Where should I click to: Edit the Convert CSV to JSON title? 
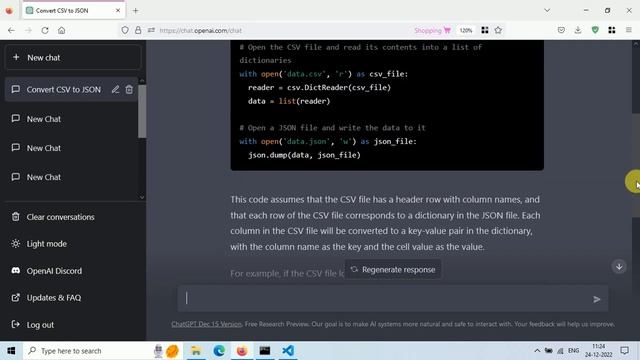[116, 89]
